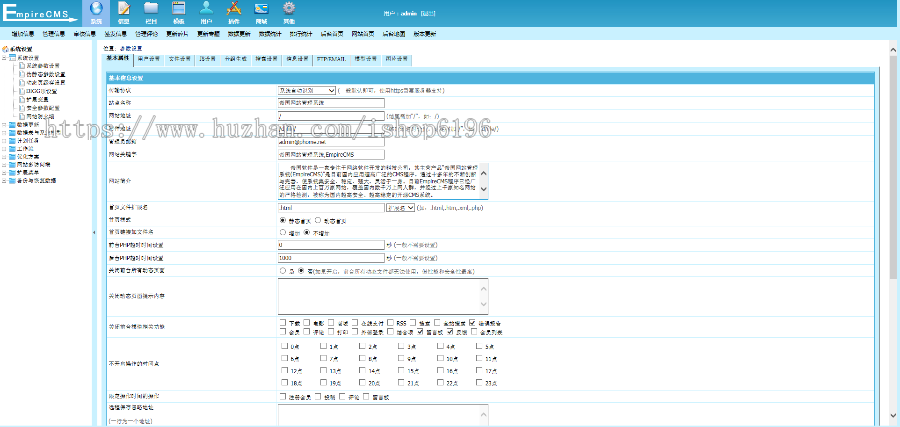Switch to the FTP/EMAIL tab
900x427 pixels.
coord(331,59)
